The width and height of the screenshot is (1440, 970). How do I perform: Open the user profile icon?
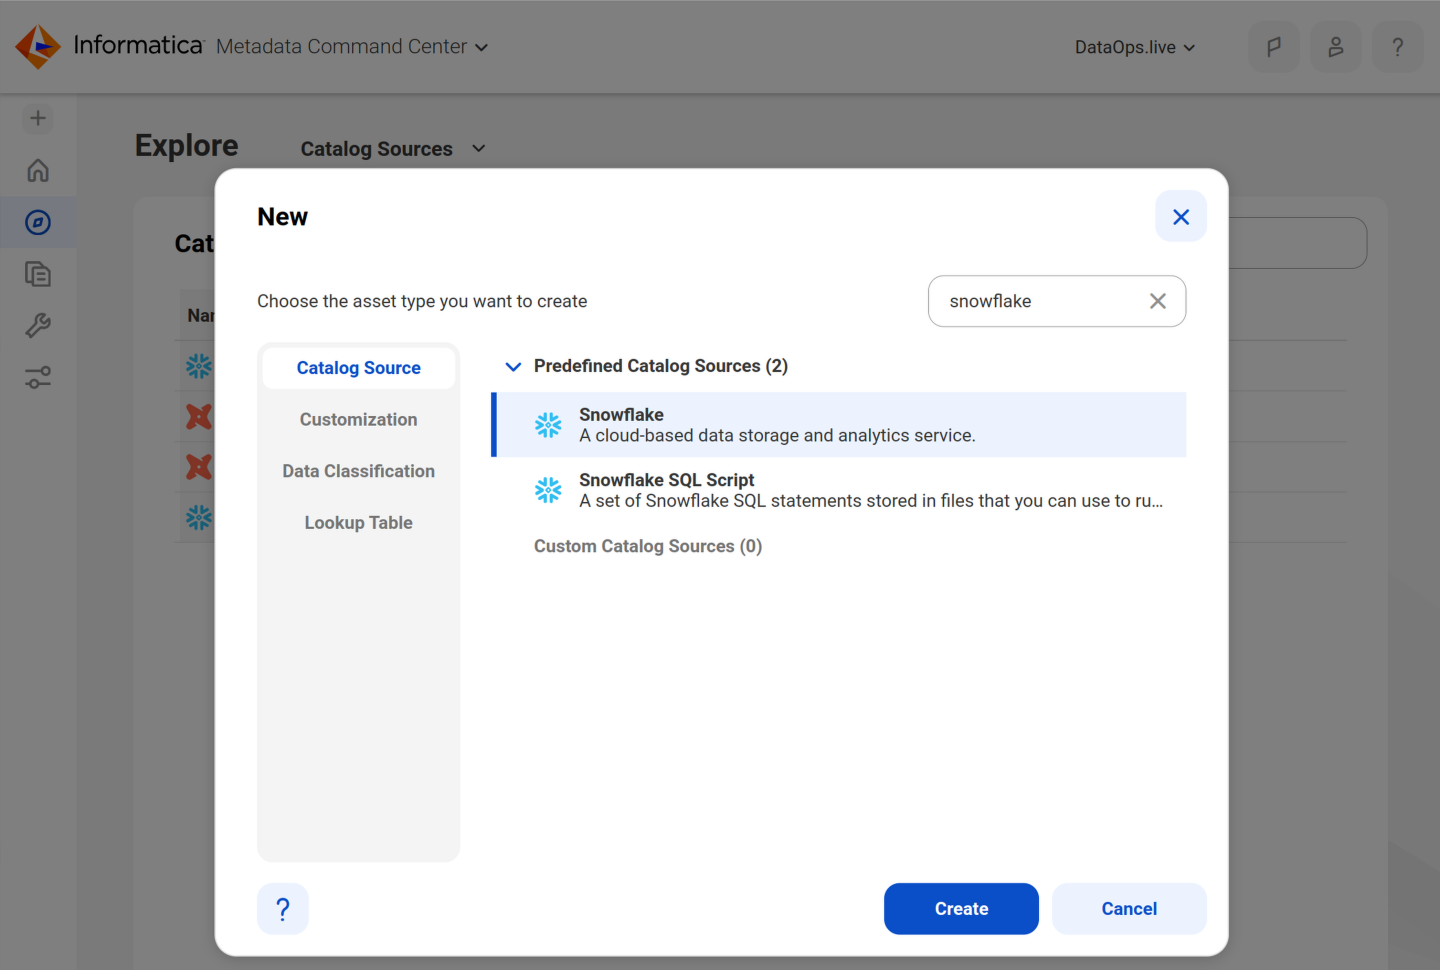click(1336, 47)
